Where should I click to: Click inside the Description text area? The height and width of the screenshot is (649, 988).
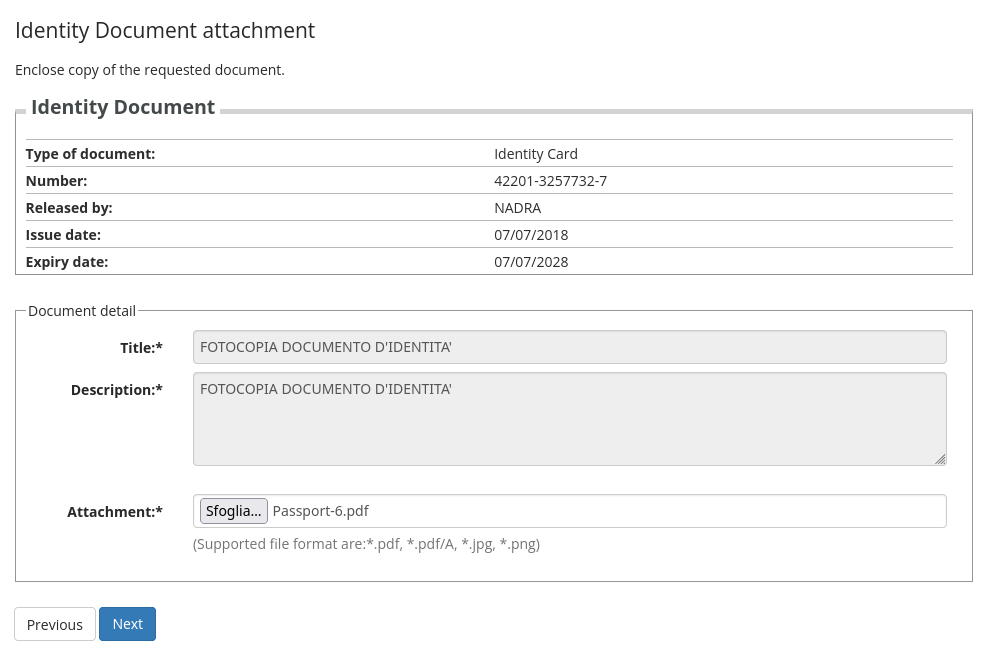[x=569, y=419]
